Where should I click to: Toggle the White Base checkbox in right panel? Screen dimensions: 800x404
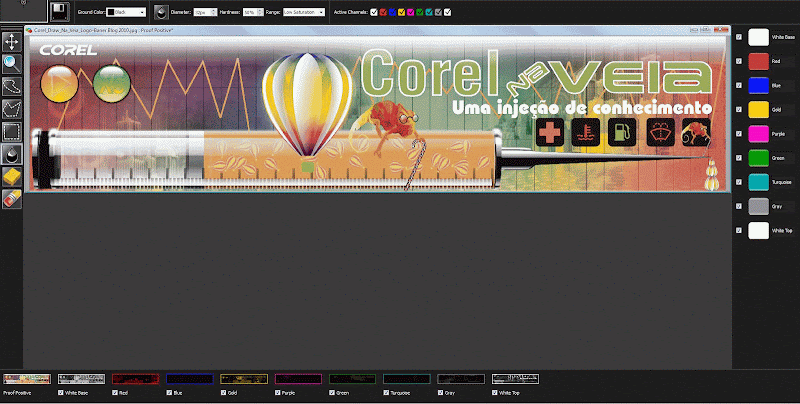(739, 37)
